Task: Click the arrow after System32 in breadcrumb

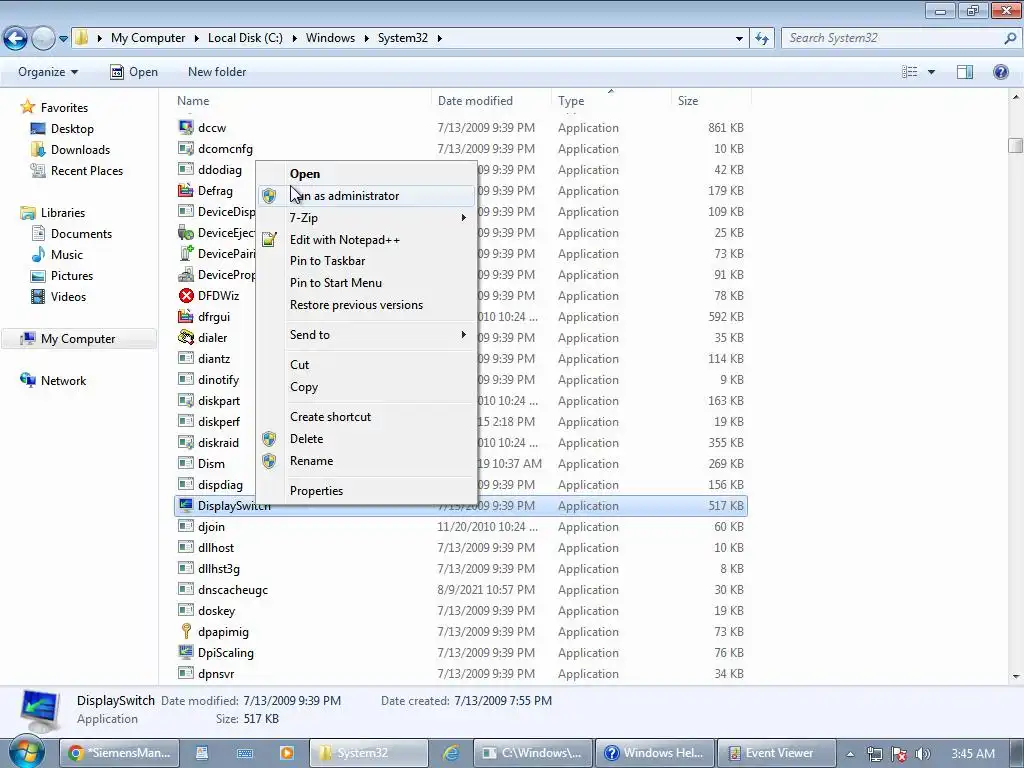Action: 440,38
